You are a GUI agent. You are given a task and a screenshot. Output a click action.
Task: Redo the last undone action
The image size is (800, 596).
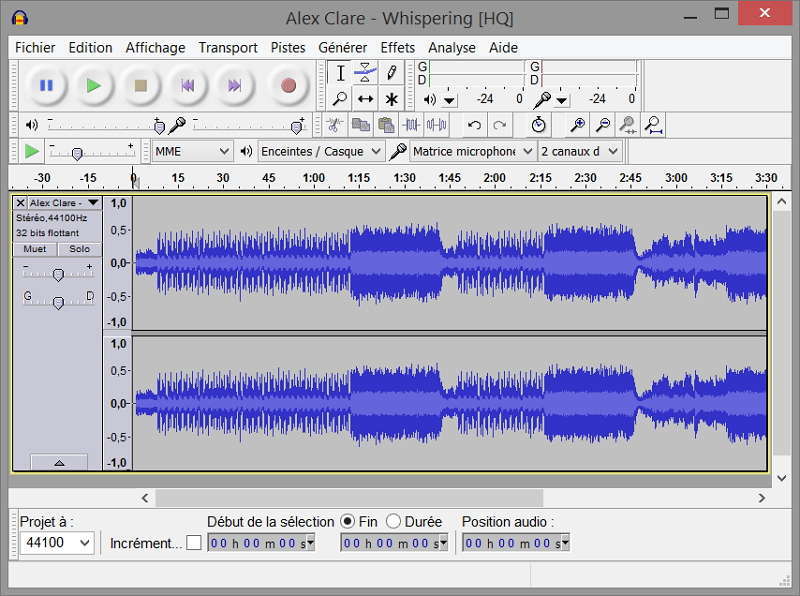(x=500, y=125)
